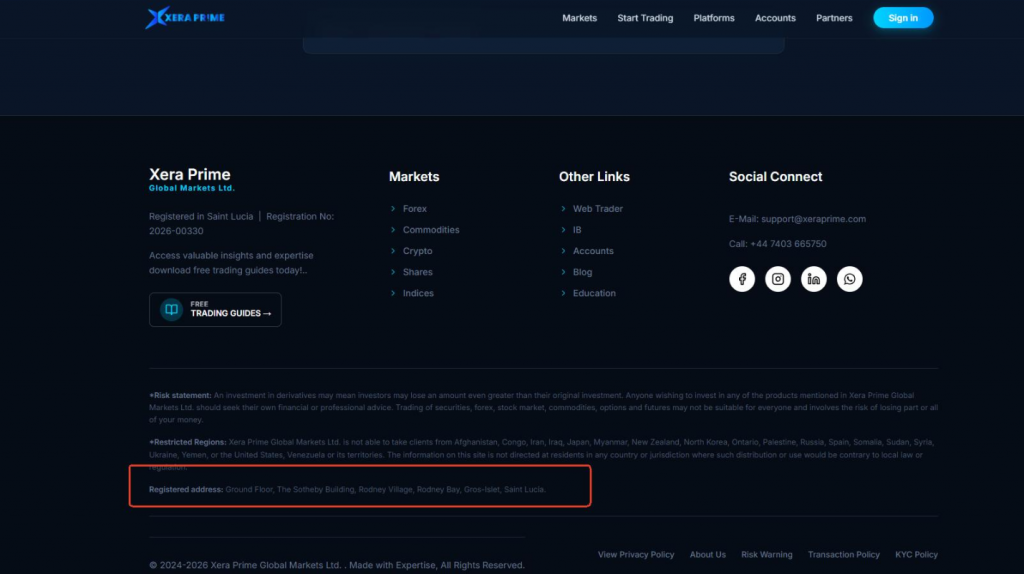Screen dimensions: 1024x574
Task: Open View Privacy Policy link
Action: (635, 554)
